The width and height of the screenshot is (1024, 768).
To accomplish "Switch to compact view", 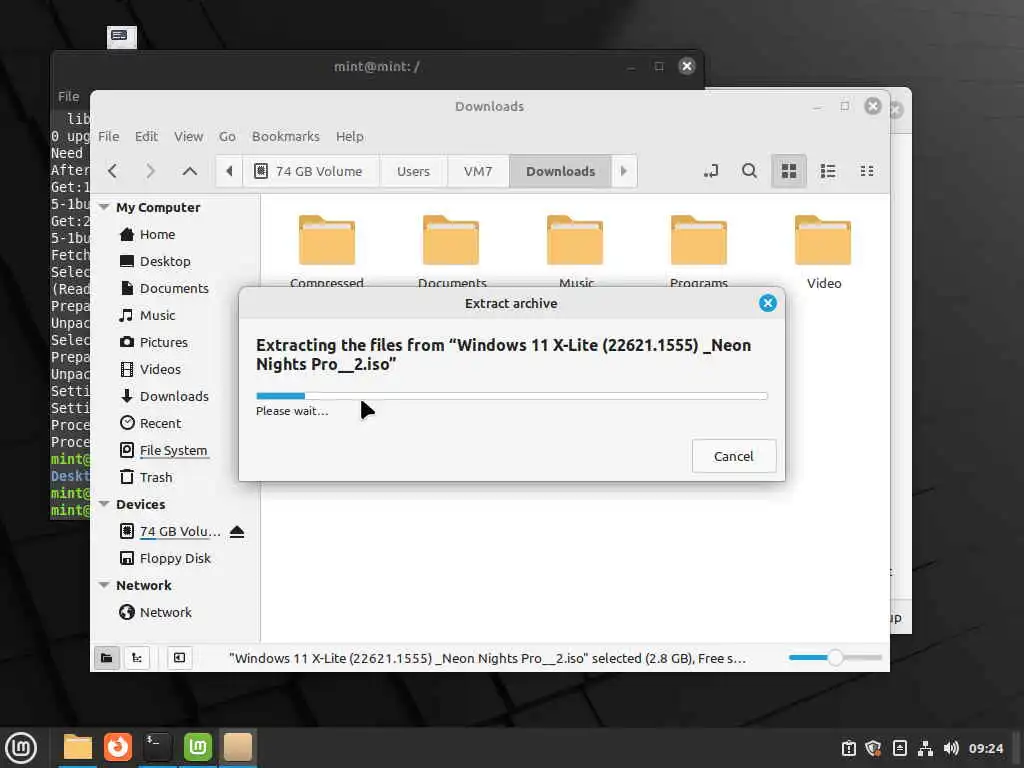I will (x=867, y=171).
